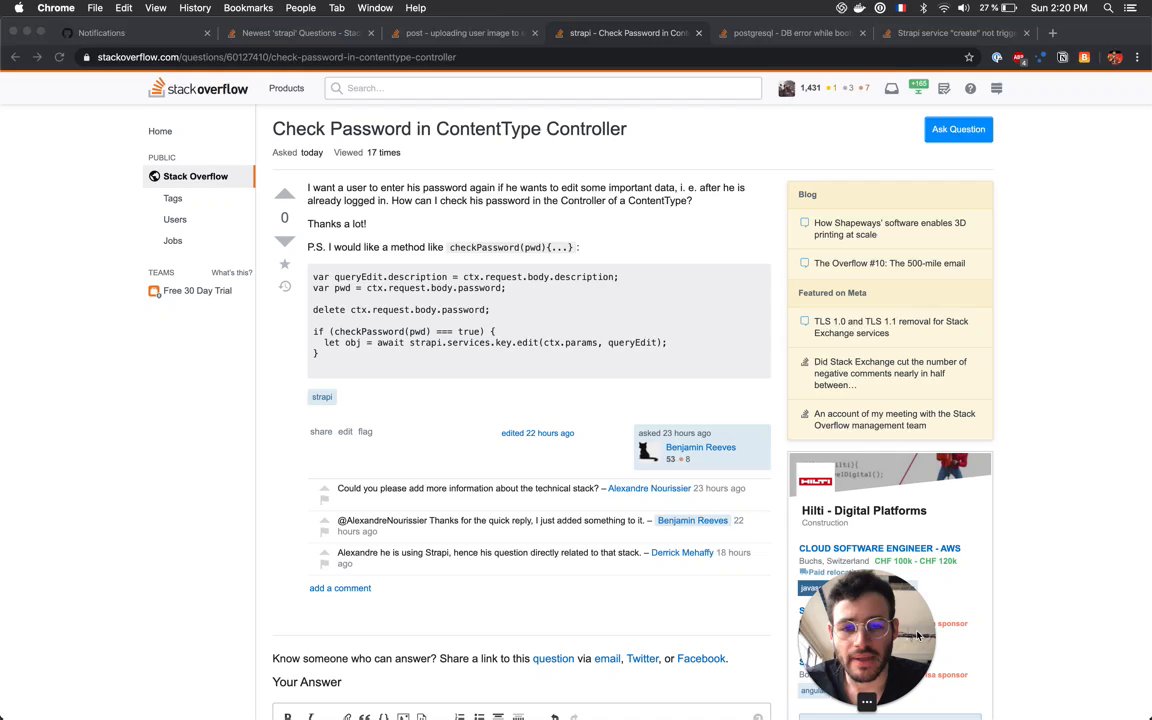The width and height of the screenshot is (1152, 720).
Task: Open the Products menu
Action: click(286, 88)
